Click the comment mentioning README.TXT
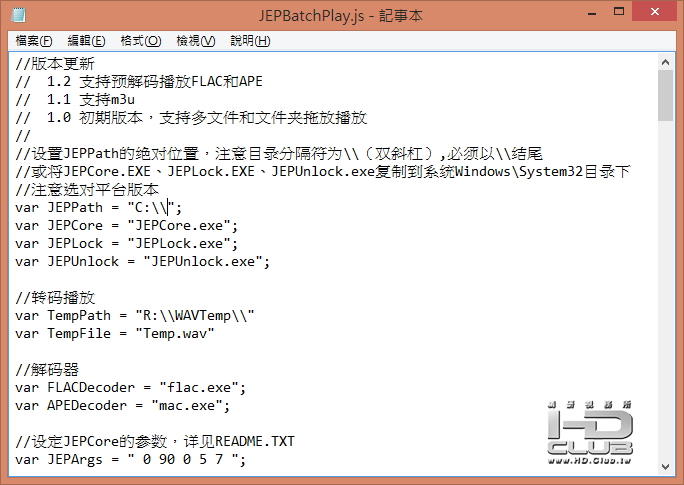Image resolution: width=684 pixels, height=485 pixels. [155, 441]
